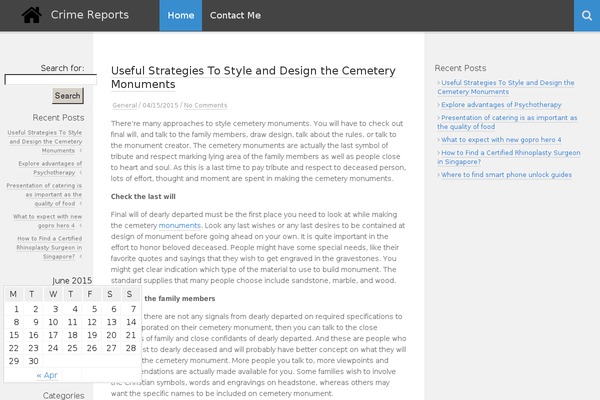Open left sidebar post What to expect with new gopro

pos(47,221)
